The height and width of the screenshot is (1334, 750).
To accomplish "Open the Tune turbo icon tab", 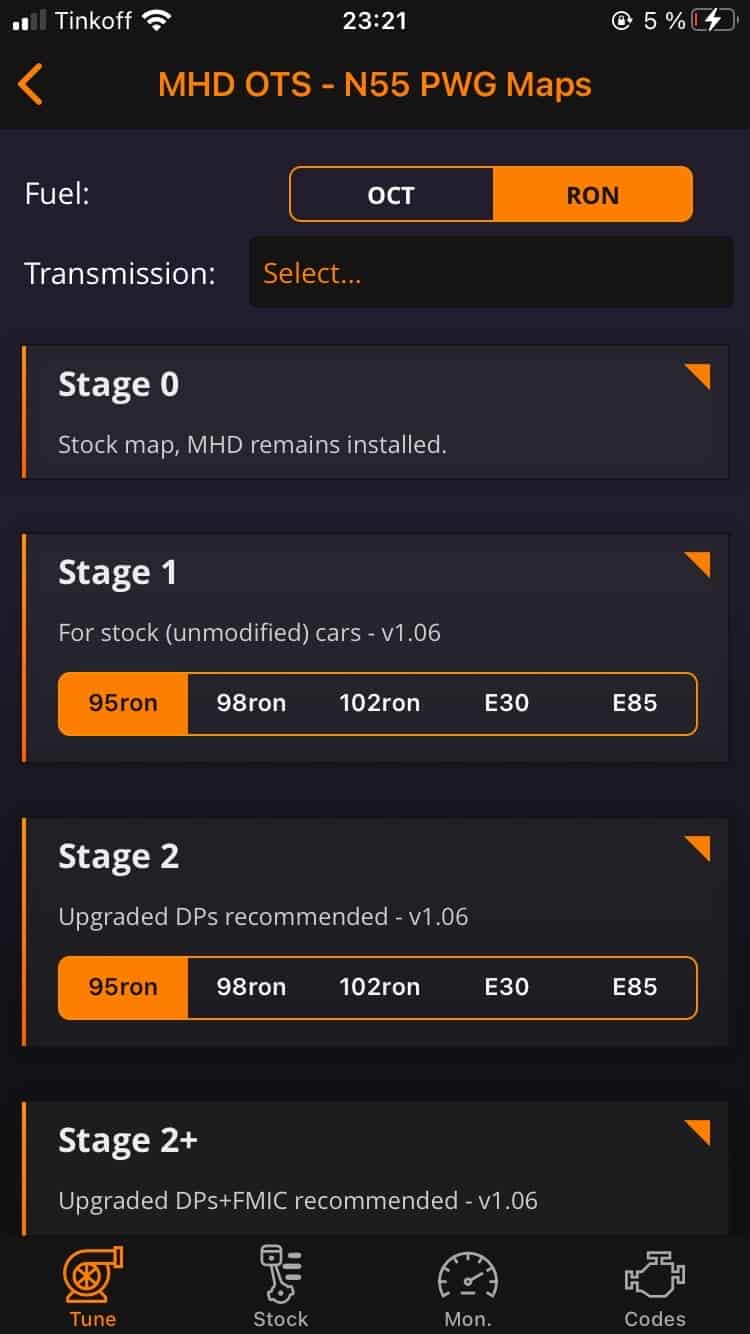I will pyautogui.click(x=93, y=1287).
